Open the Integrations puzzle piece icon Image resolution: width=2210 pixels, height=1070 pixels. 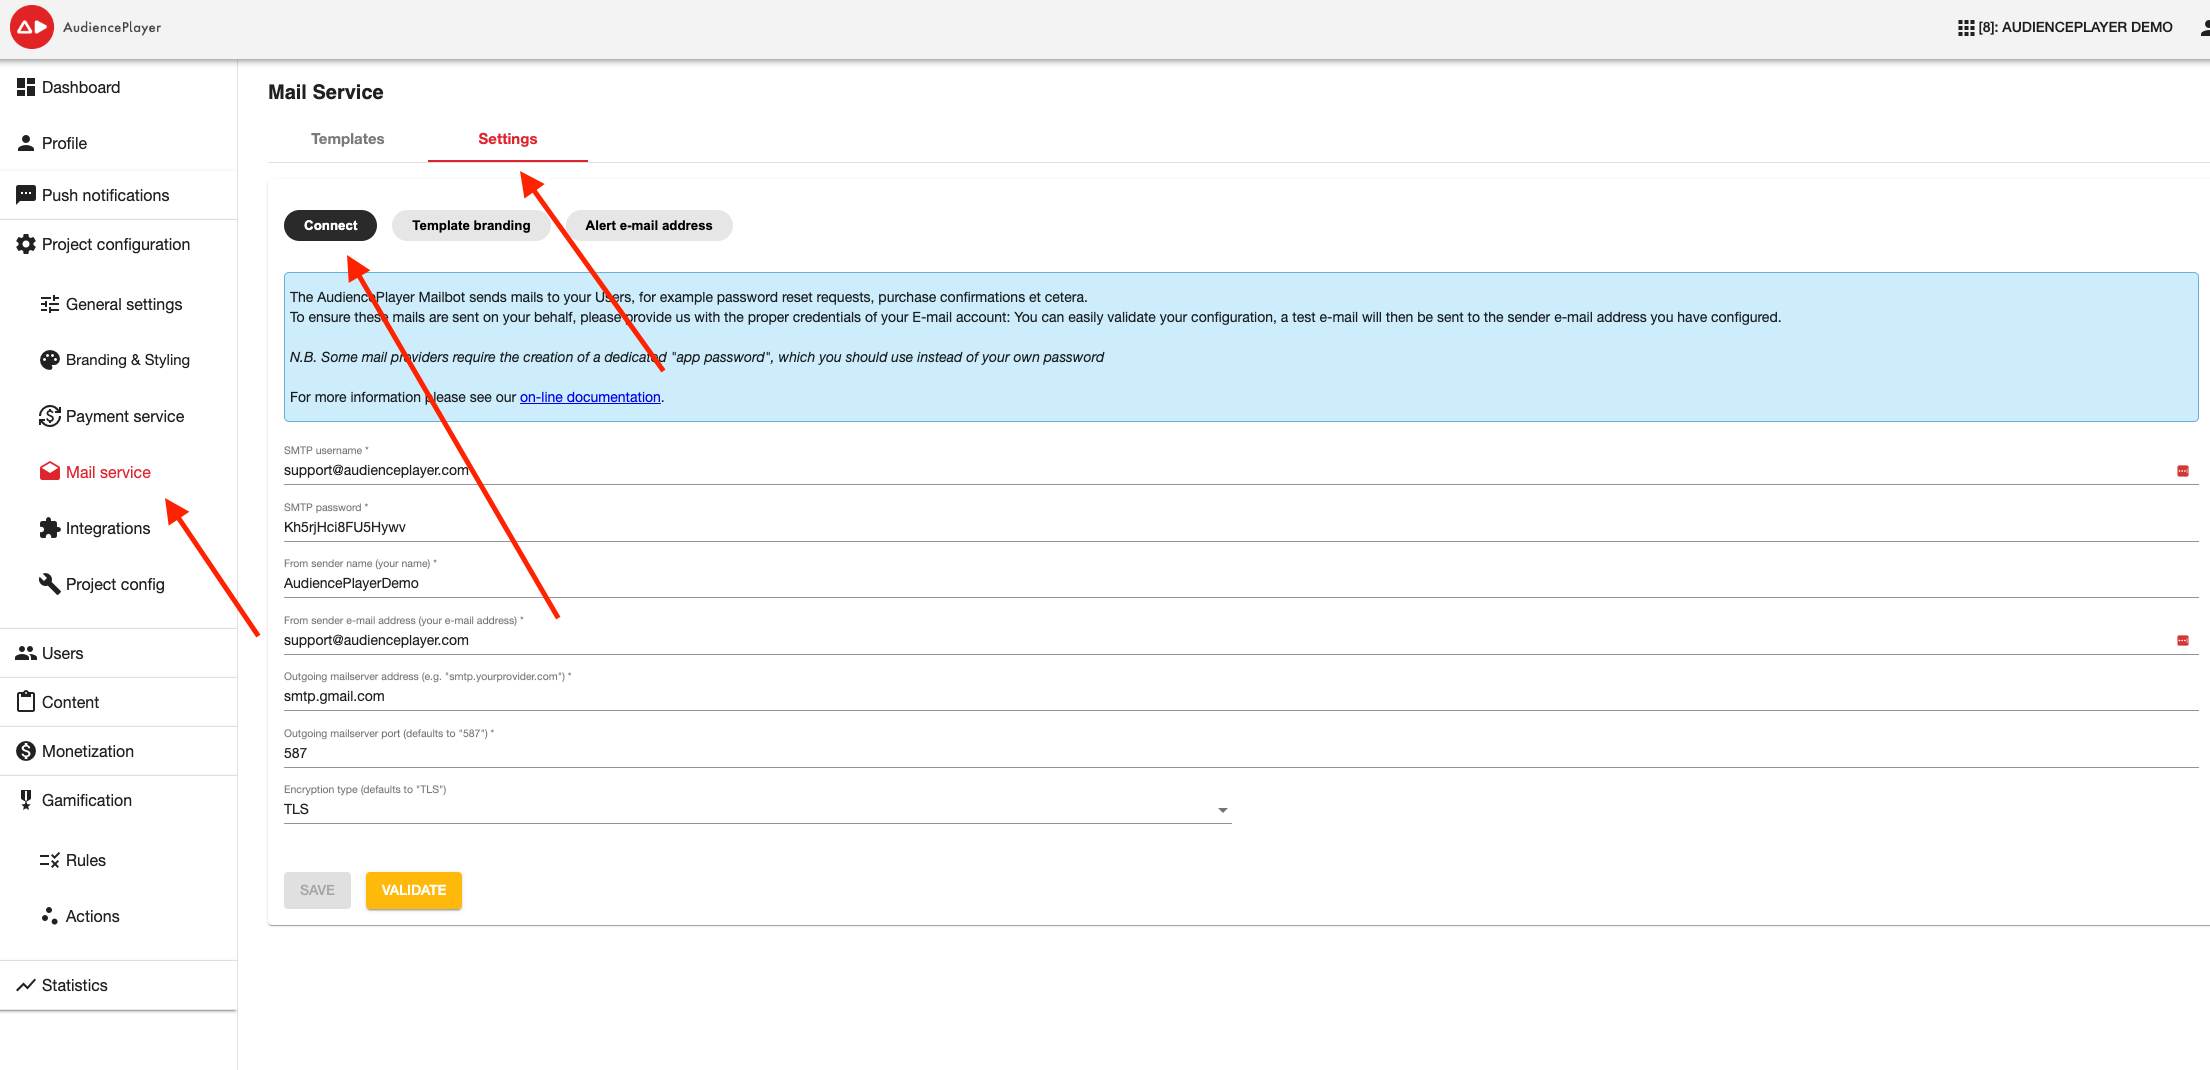50,528
